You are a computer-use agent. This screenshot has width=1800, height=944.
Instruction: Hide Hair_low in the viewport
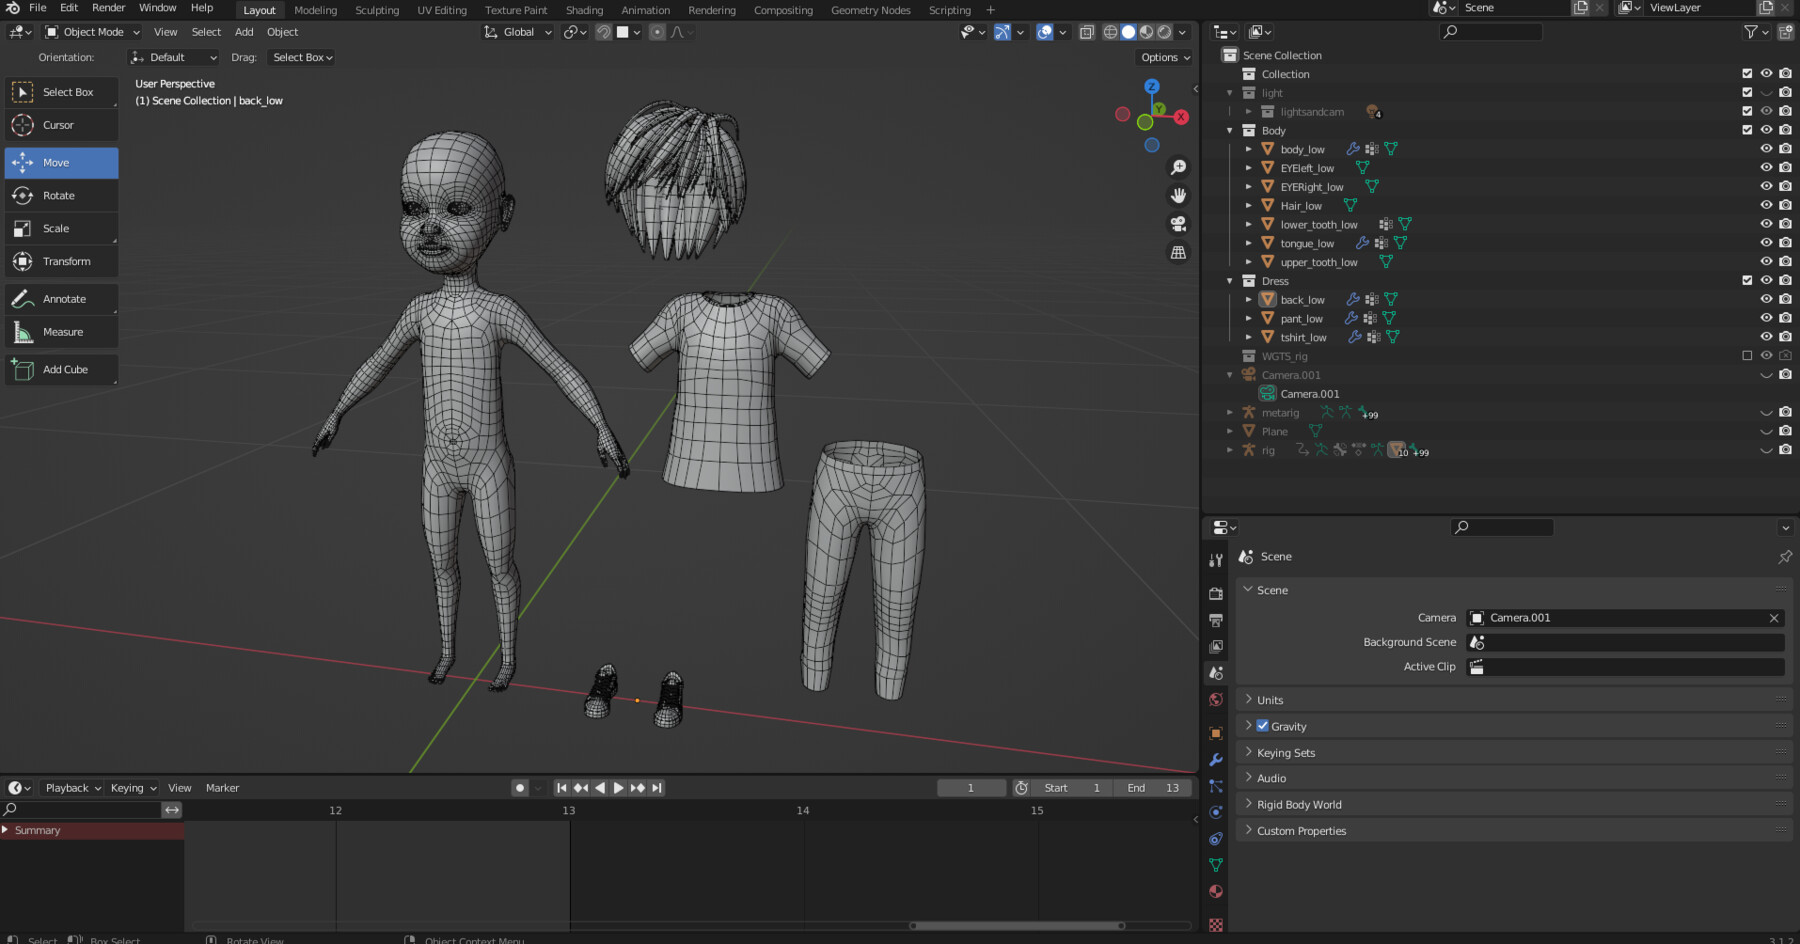click(1765, 205)
